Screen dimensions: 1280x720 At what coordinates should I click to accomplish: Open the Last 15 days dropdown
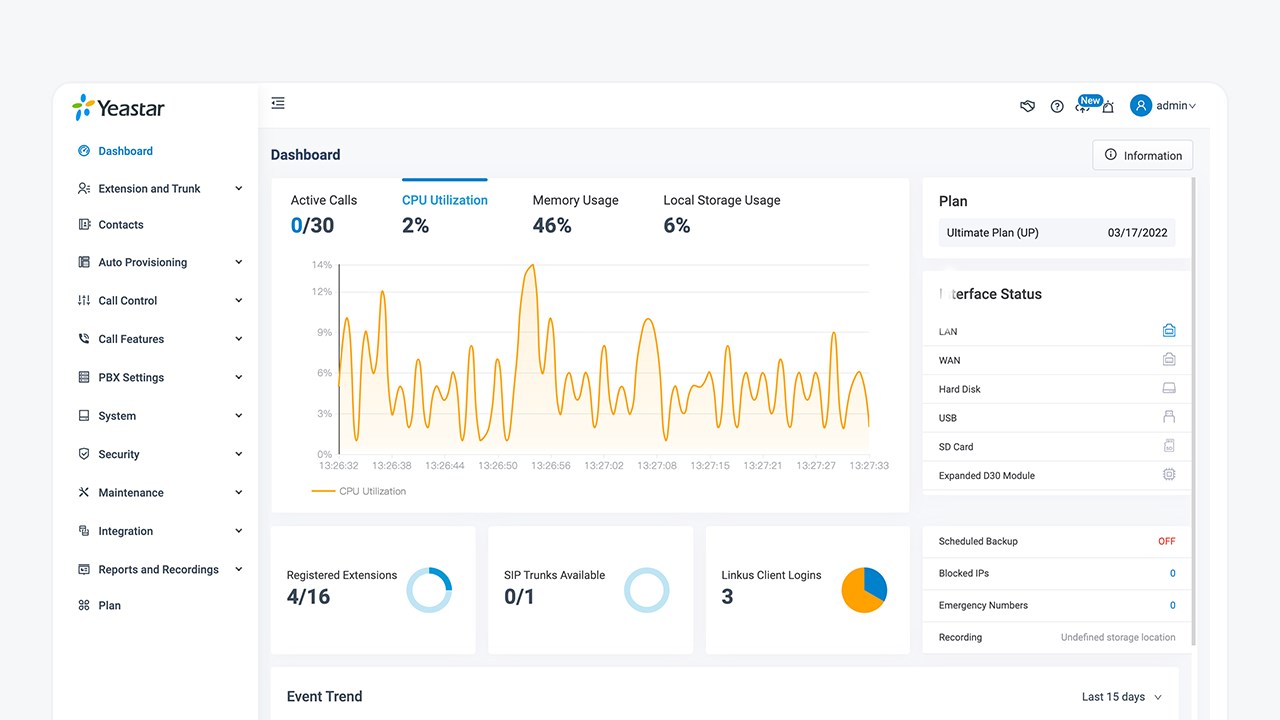[x=1122, y=697]
